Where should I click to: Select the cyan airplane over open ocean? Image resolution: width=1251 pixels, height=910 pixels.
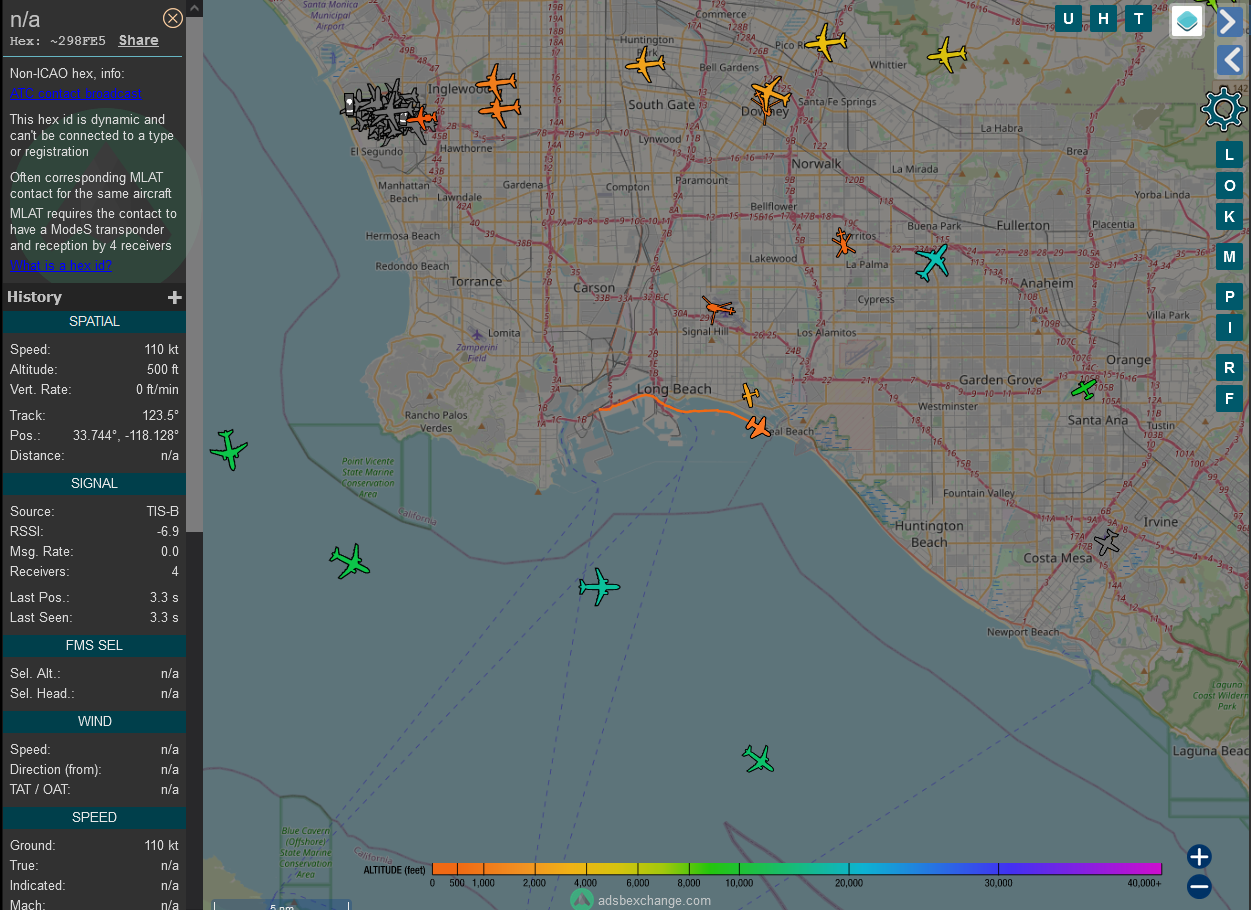pos(599,586)
